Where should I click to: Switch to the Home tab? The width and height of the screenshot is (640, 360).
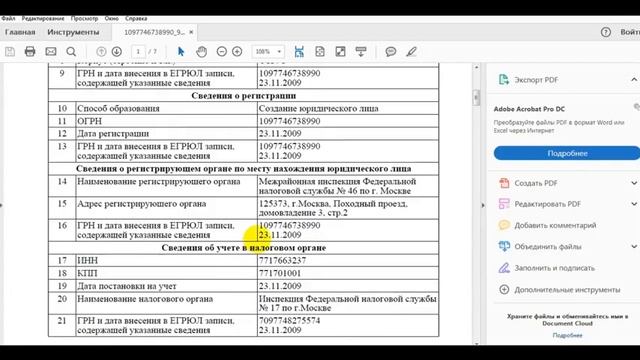pos(20,32)
